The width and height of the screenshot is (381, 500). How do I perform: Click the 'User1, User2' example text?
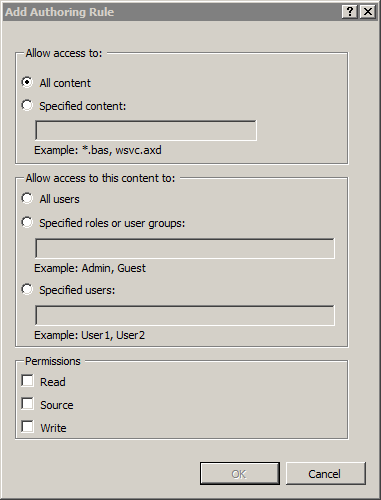pos(113,335)
